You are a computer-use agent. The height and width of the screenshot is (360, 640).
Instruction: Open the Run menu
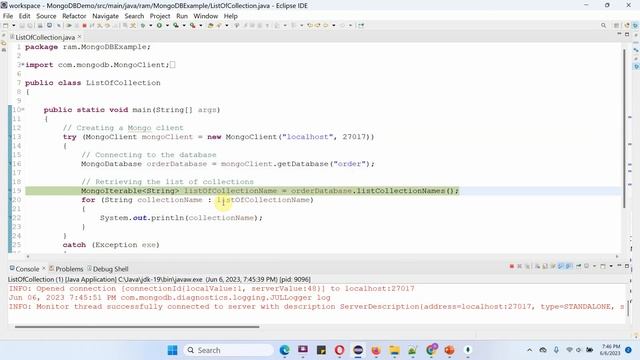click(x=182, y=16)
